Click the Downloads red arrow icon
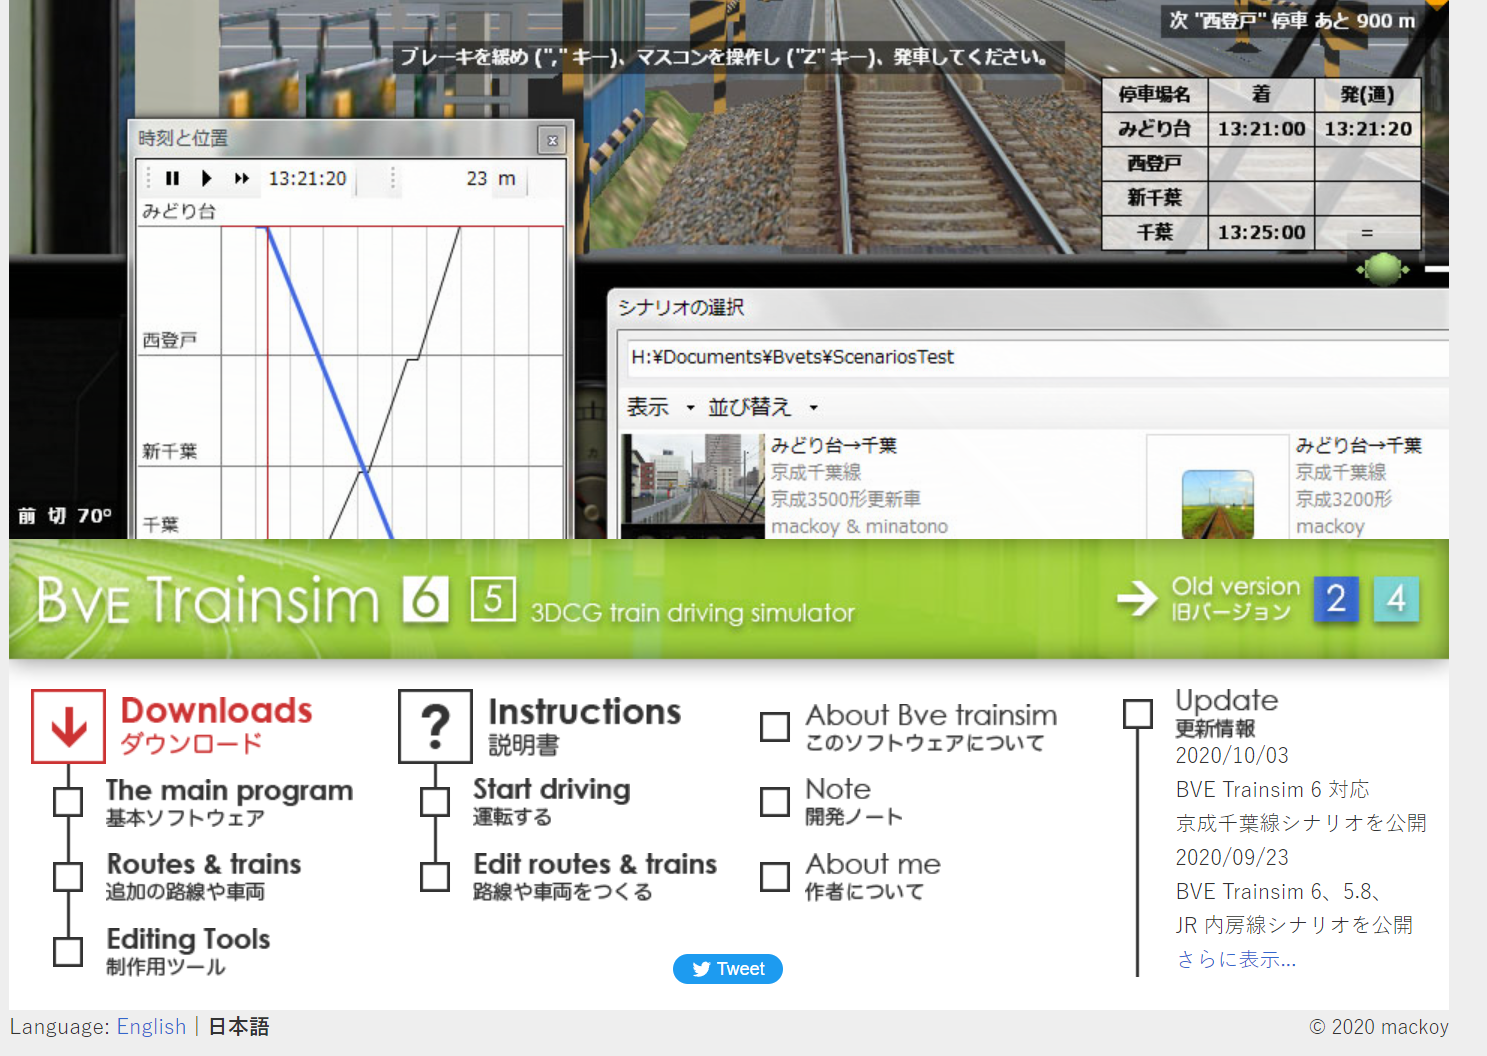Viewport: 1487px width, 1056px height. [67, 725]
